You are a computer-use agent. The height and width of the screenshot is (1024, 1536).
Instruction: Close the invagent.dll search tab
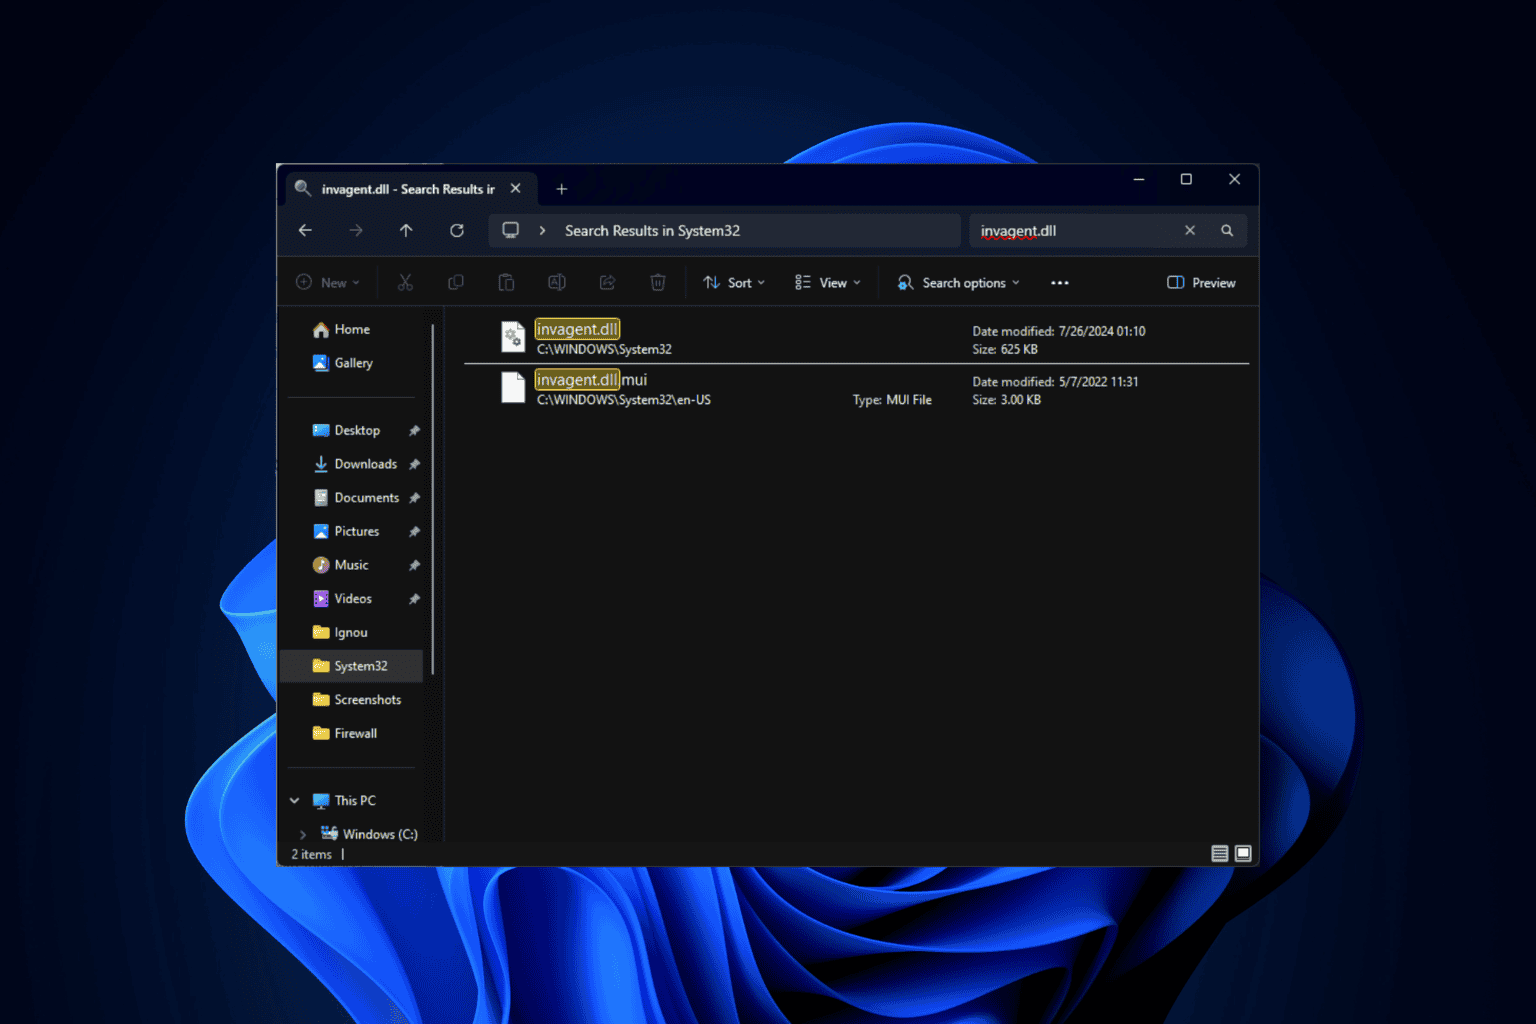(x=516, y=189)
